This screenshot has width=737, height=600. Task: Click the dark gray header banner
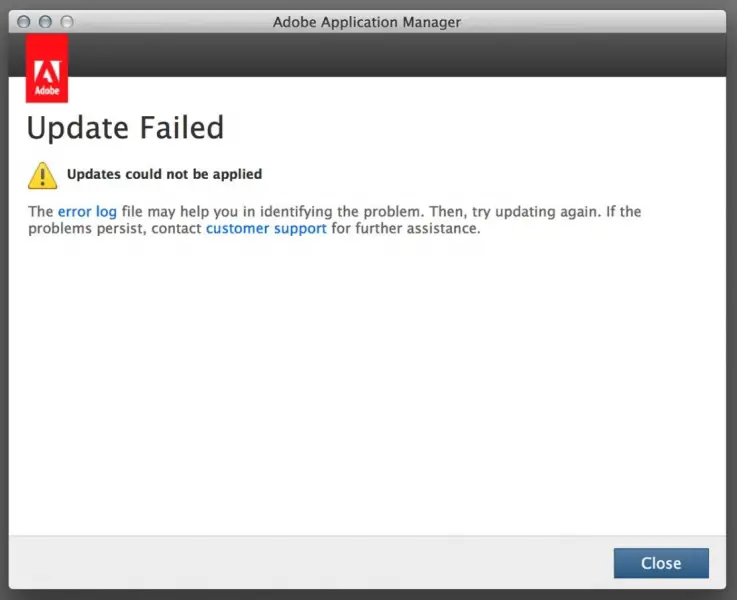click(397, 55)
